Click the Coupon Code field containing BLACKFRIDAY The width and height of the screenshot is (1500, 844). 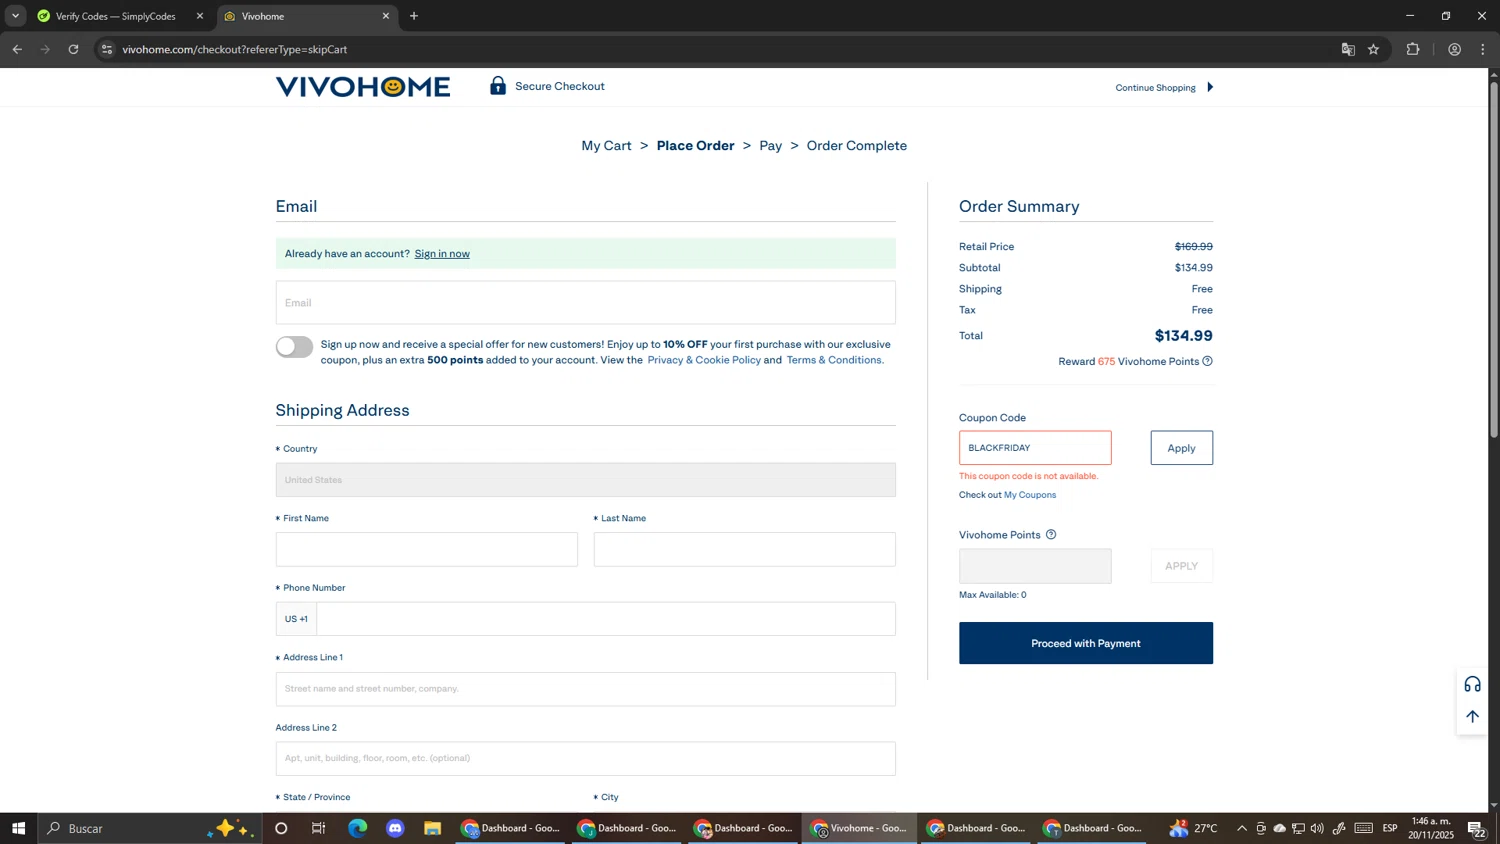(1035, 448)
